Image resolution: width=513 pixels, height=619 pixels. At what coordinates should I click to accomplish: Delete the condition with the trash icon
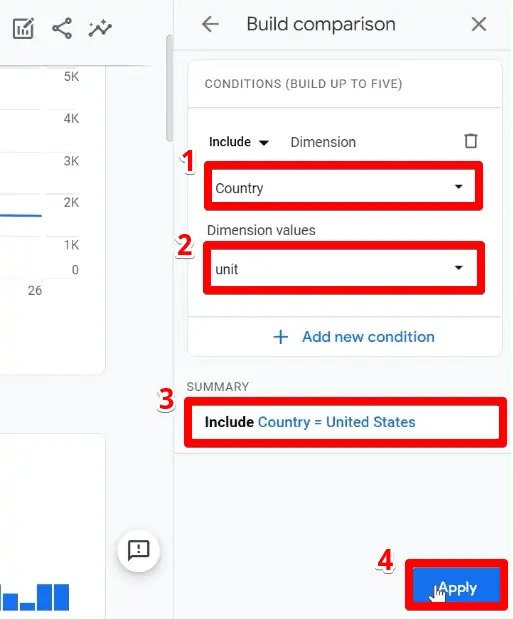pyautogui.click(x=470, y=141)
